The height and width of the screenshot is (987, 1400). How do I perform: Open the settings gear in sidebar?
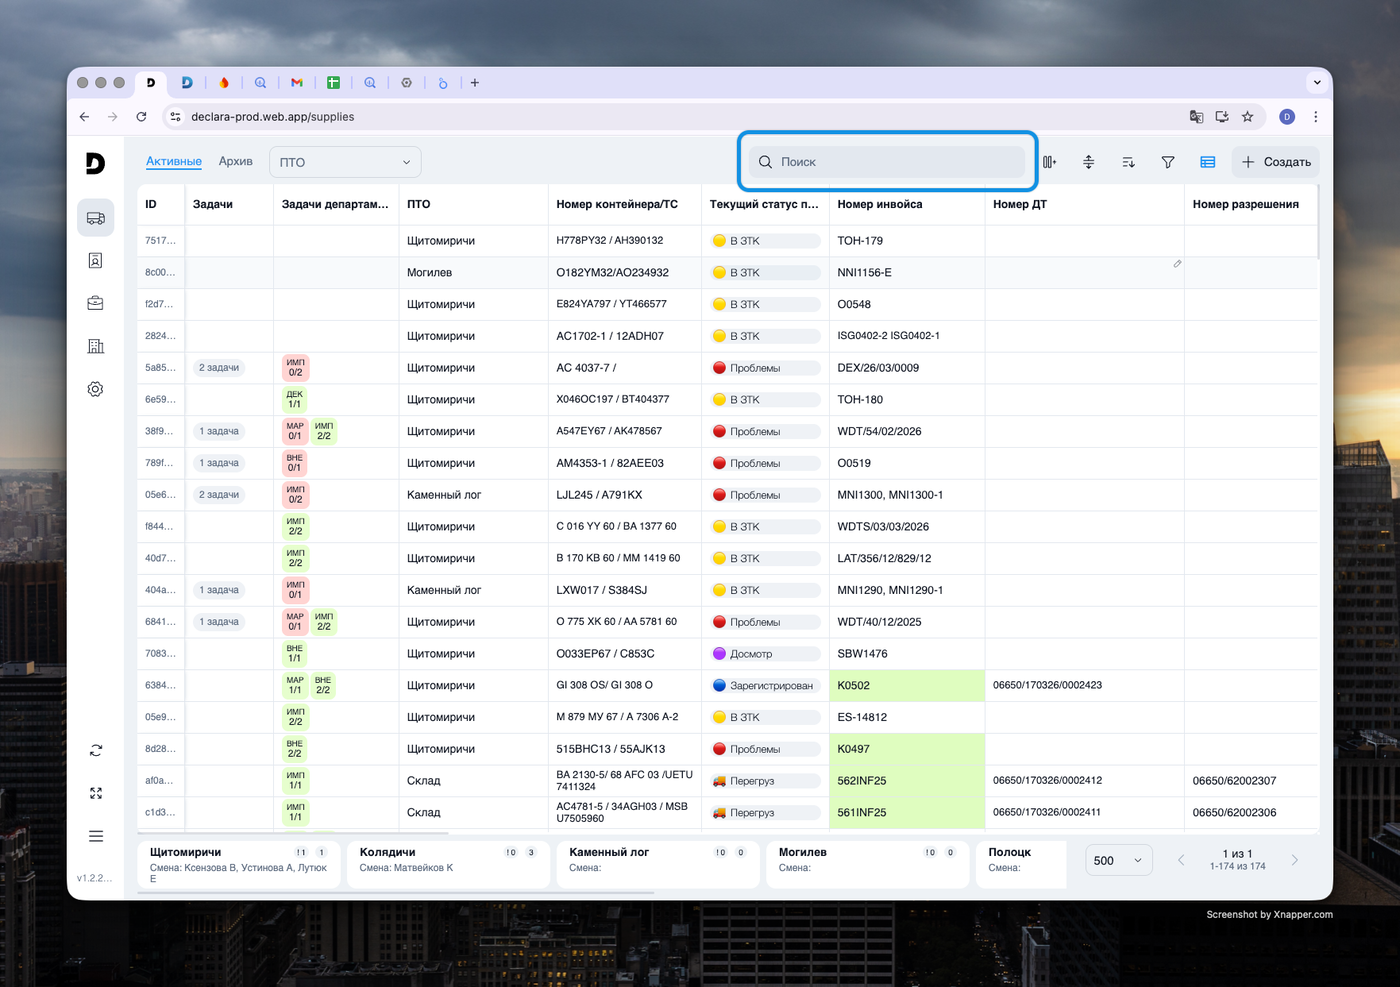click(x=96, y=389)
